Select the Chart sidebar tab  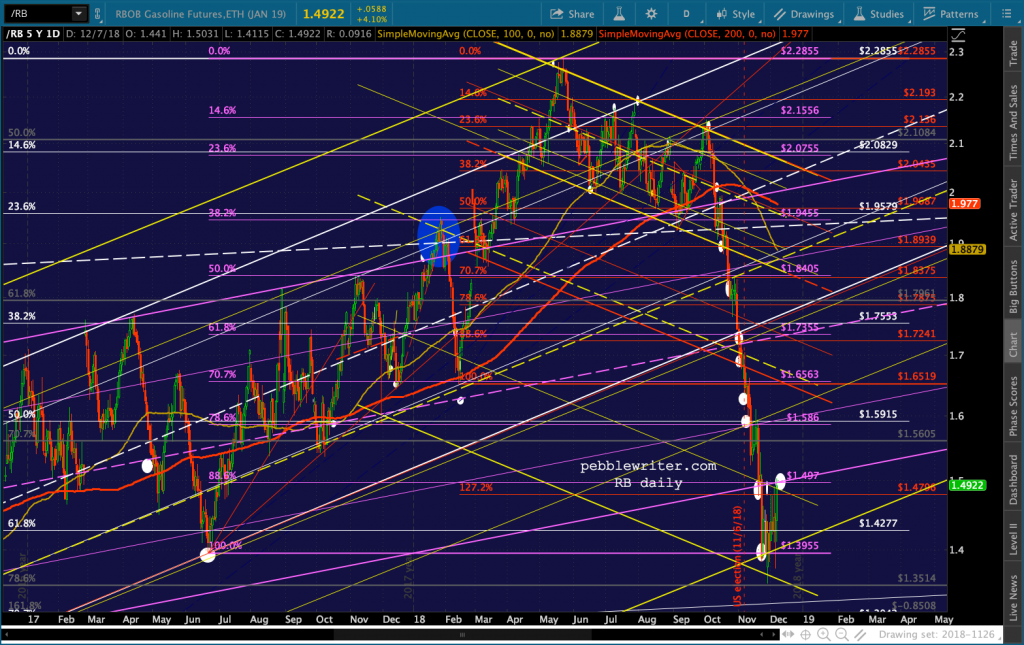pos(1013,344)
